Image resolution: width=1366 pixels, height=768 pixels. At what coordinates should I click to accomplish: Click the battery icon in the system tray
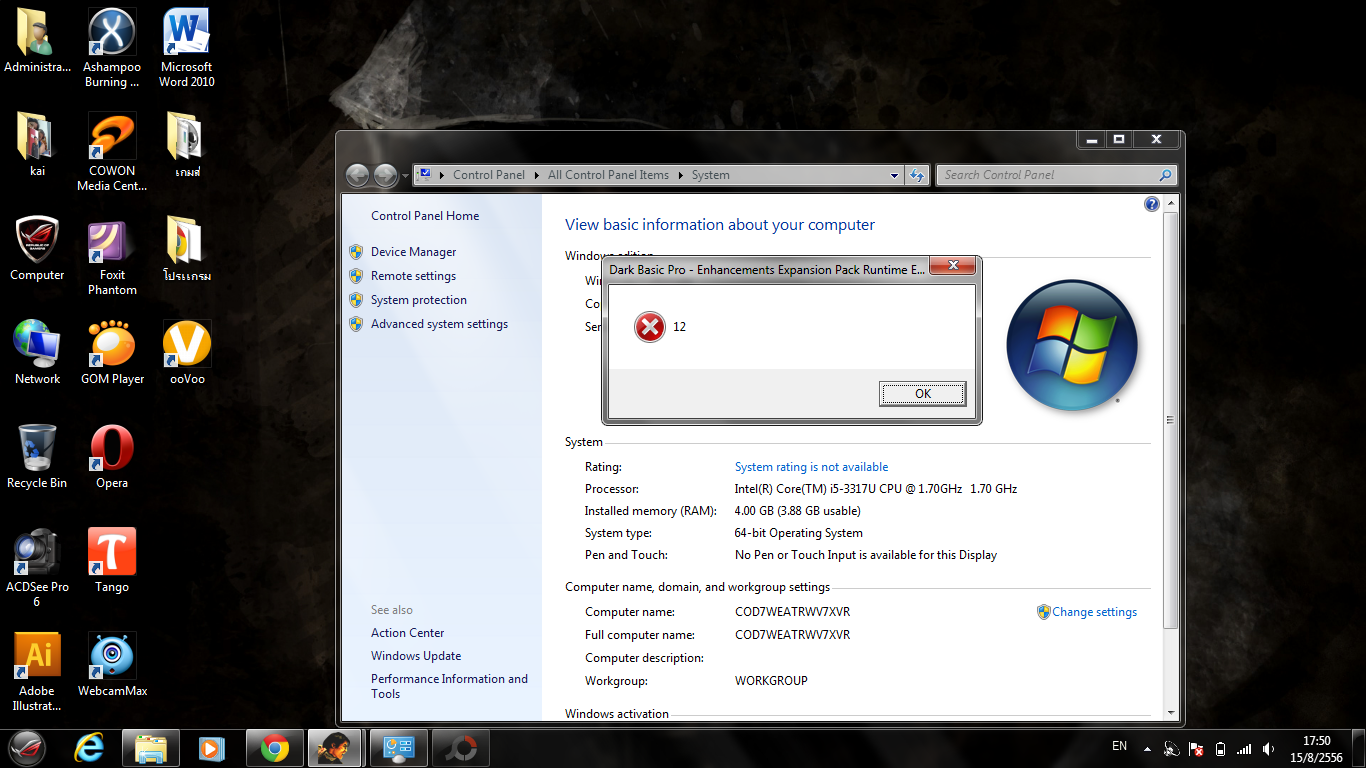(x=1220, y=749)
